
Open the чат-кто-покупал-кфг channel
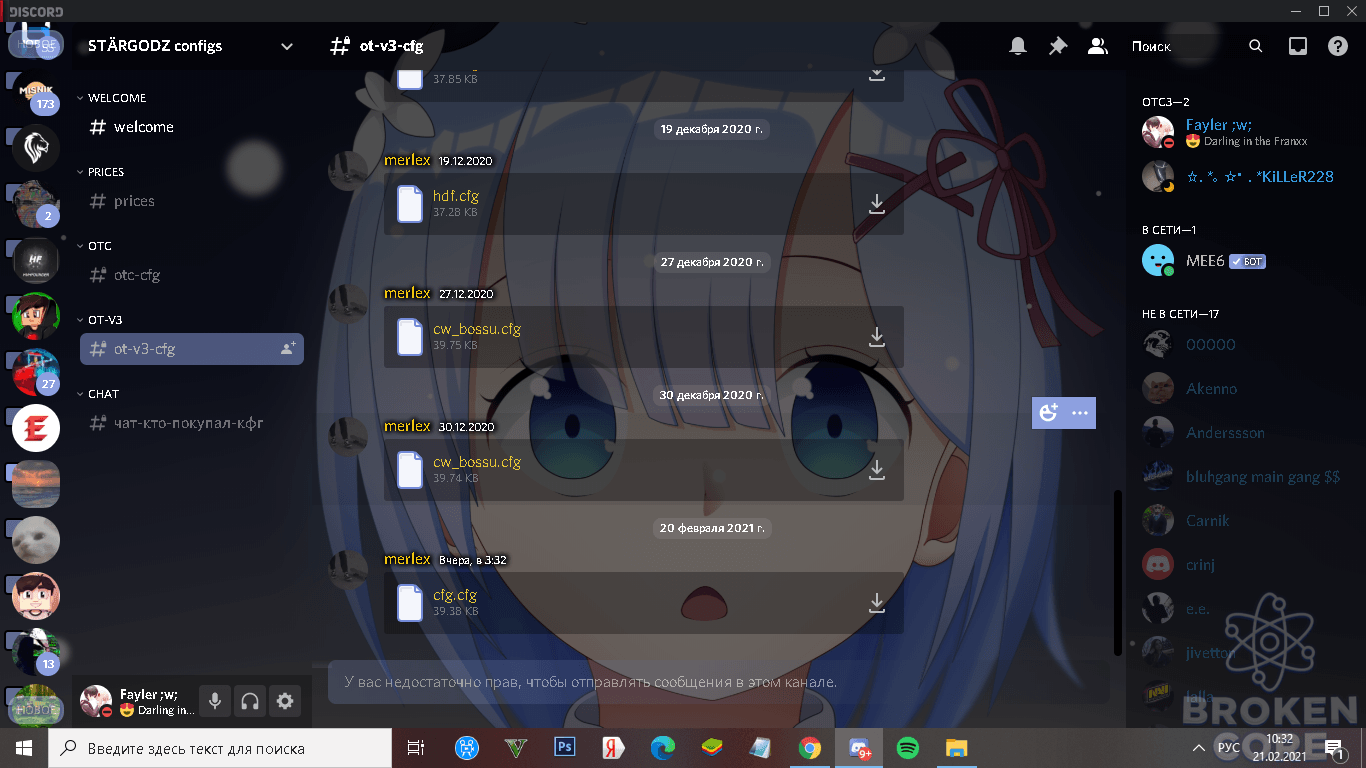click(192, 423)
